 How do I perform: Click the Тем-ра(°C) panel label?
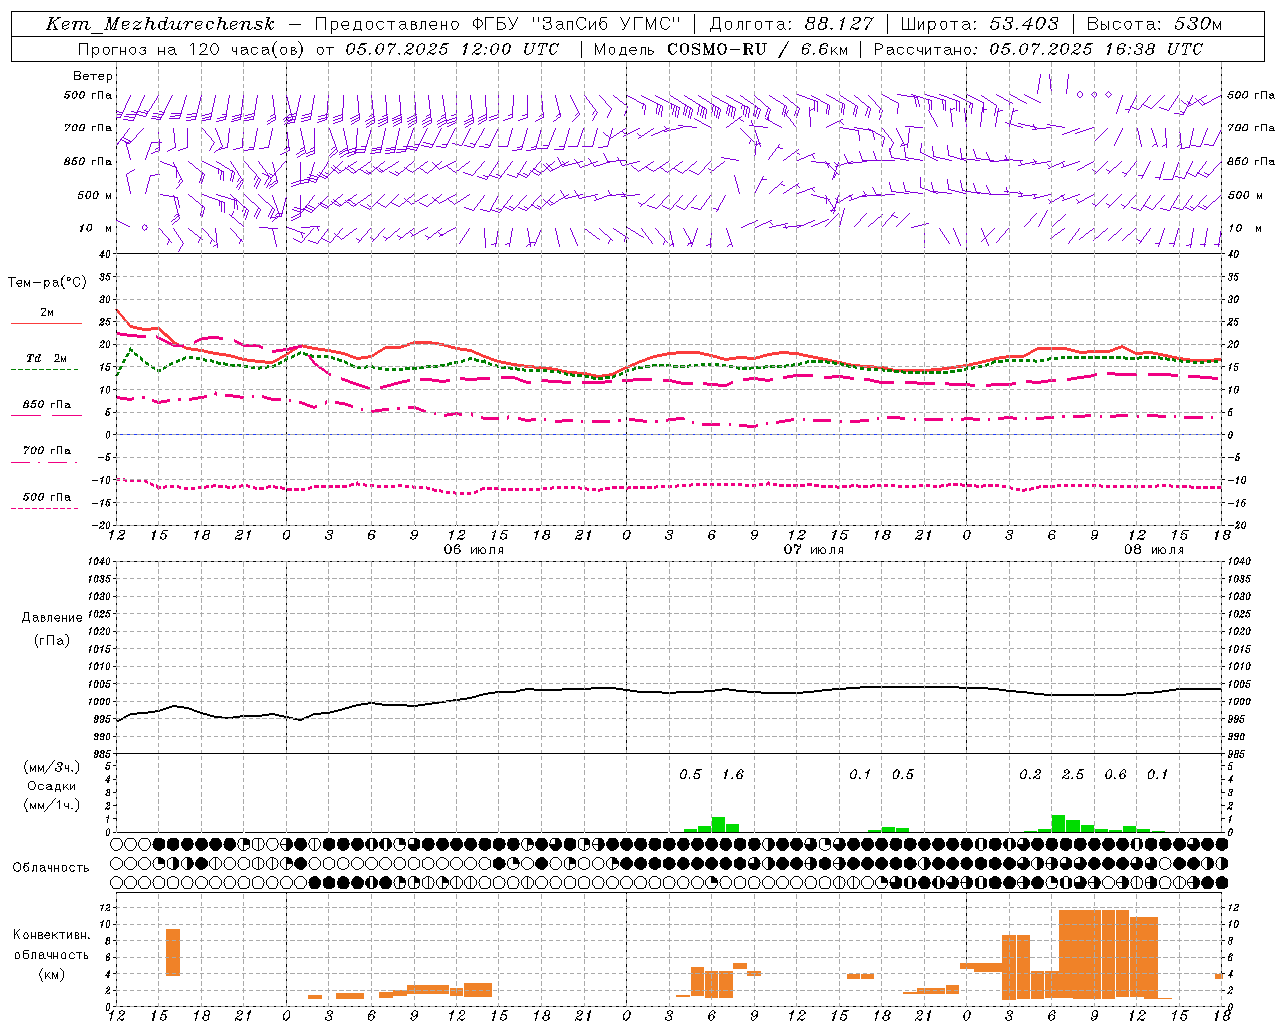pos(47,283)
